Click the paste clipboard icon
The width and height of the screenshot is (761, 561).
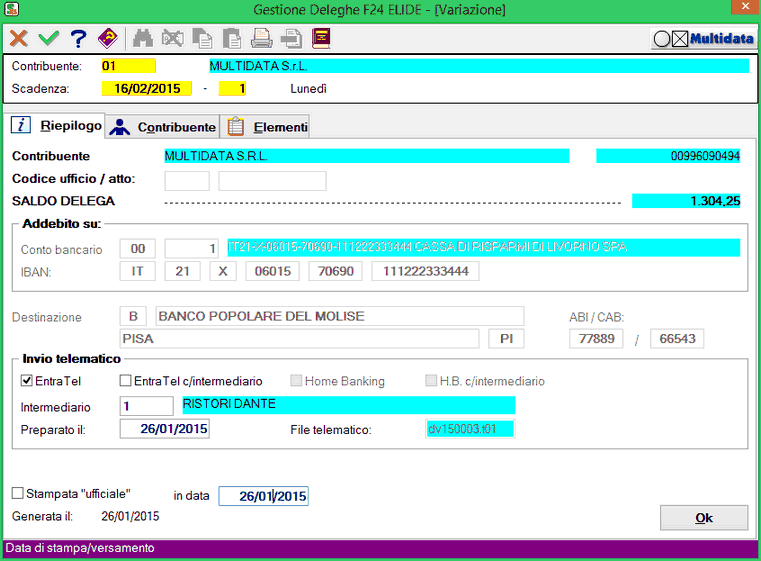click(232, 38)
